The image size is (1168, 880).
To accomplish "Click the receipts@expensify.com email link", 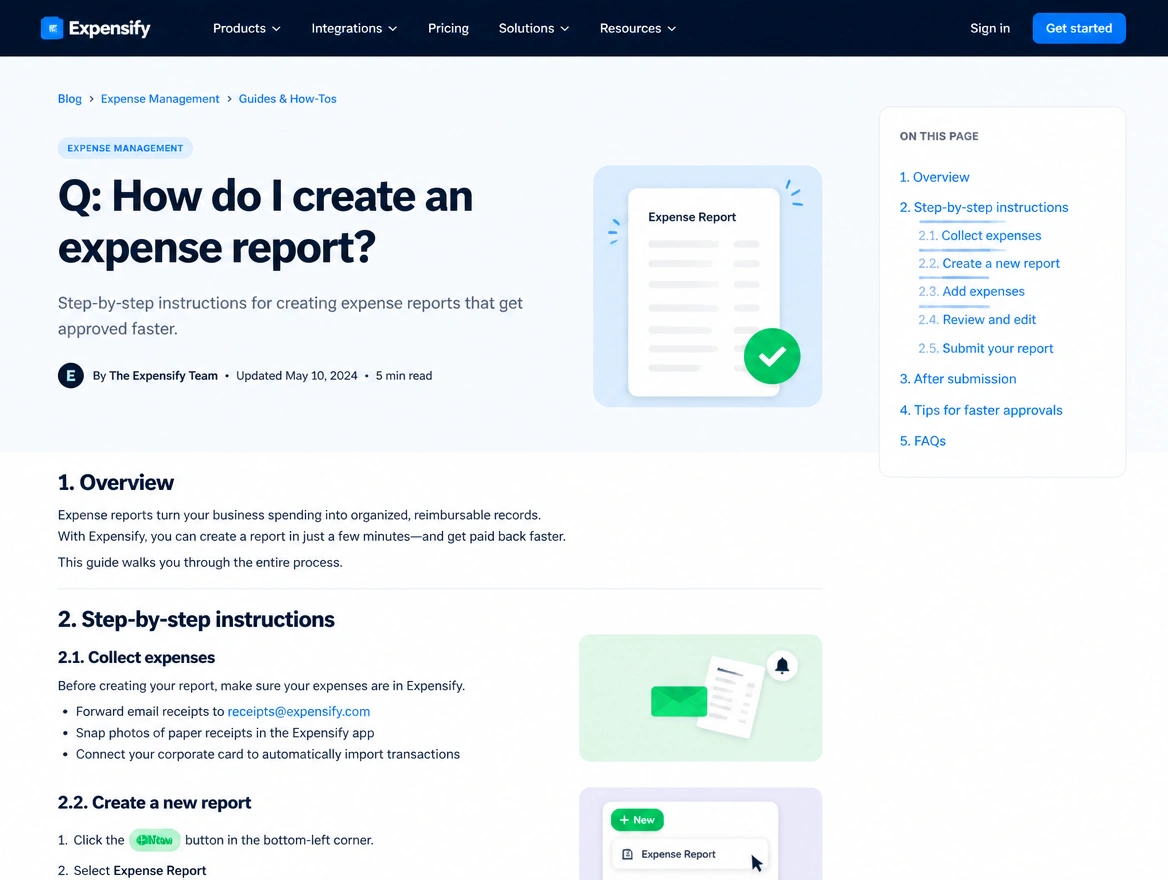I will [x=299, y=712].
